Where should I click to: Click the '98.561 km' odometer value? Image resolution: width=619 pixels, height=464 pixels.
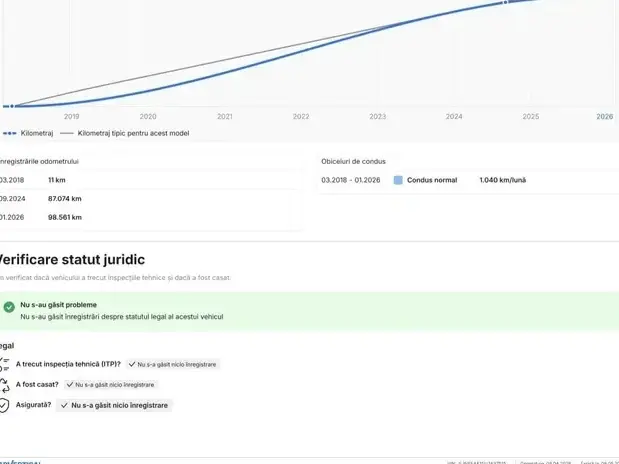(x=65, y=217)
